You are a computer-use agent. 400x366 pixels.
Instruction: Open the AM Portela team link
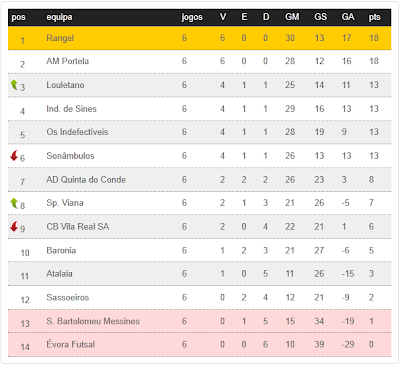tap(68, 61)
